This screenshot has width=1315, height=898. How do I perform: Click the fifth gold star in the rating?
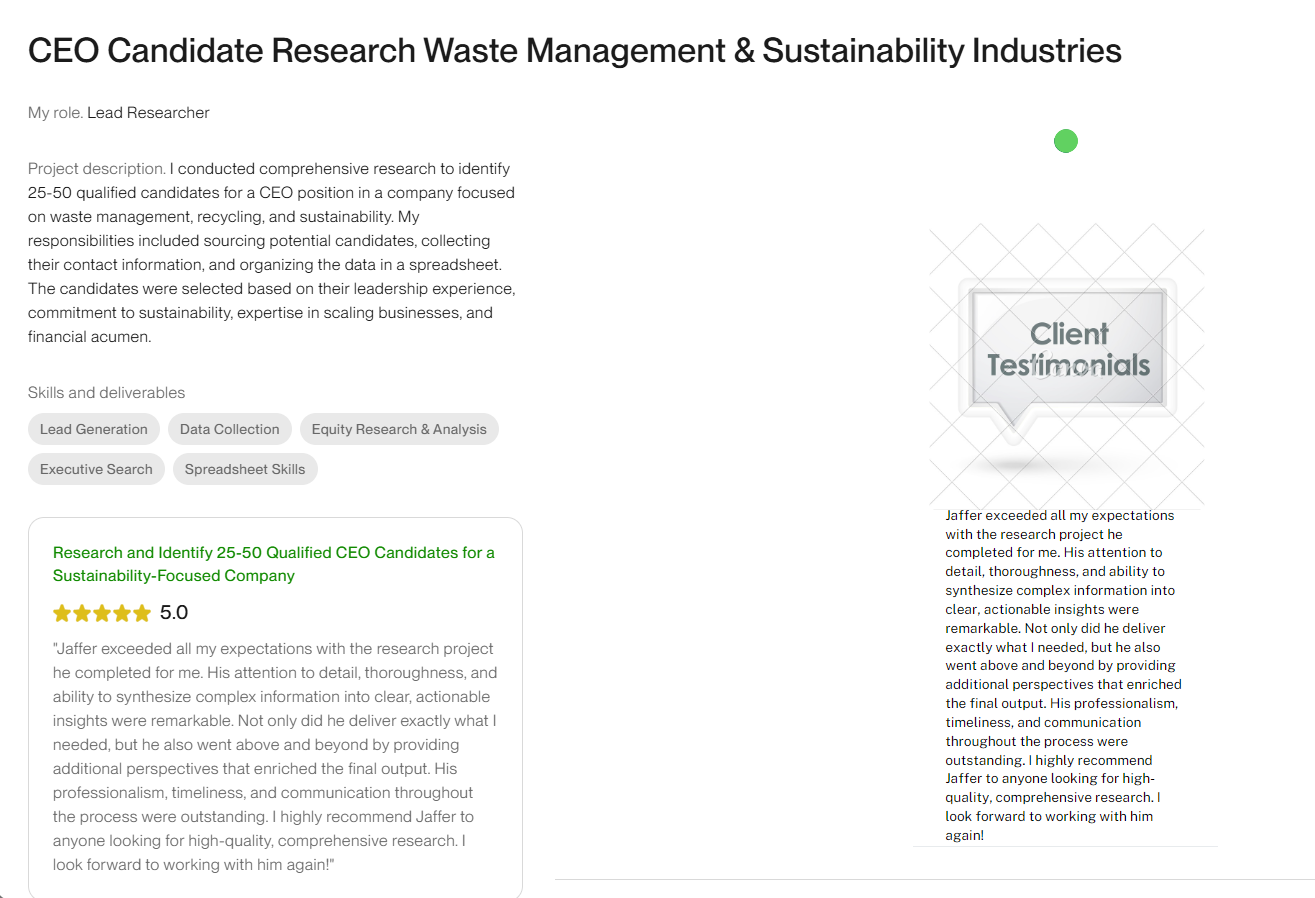(142, 613)
